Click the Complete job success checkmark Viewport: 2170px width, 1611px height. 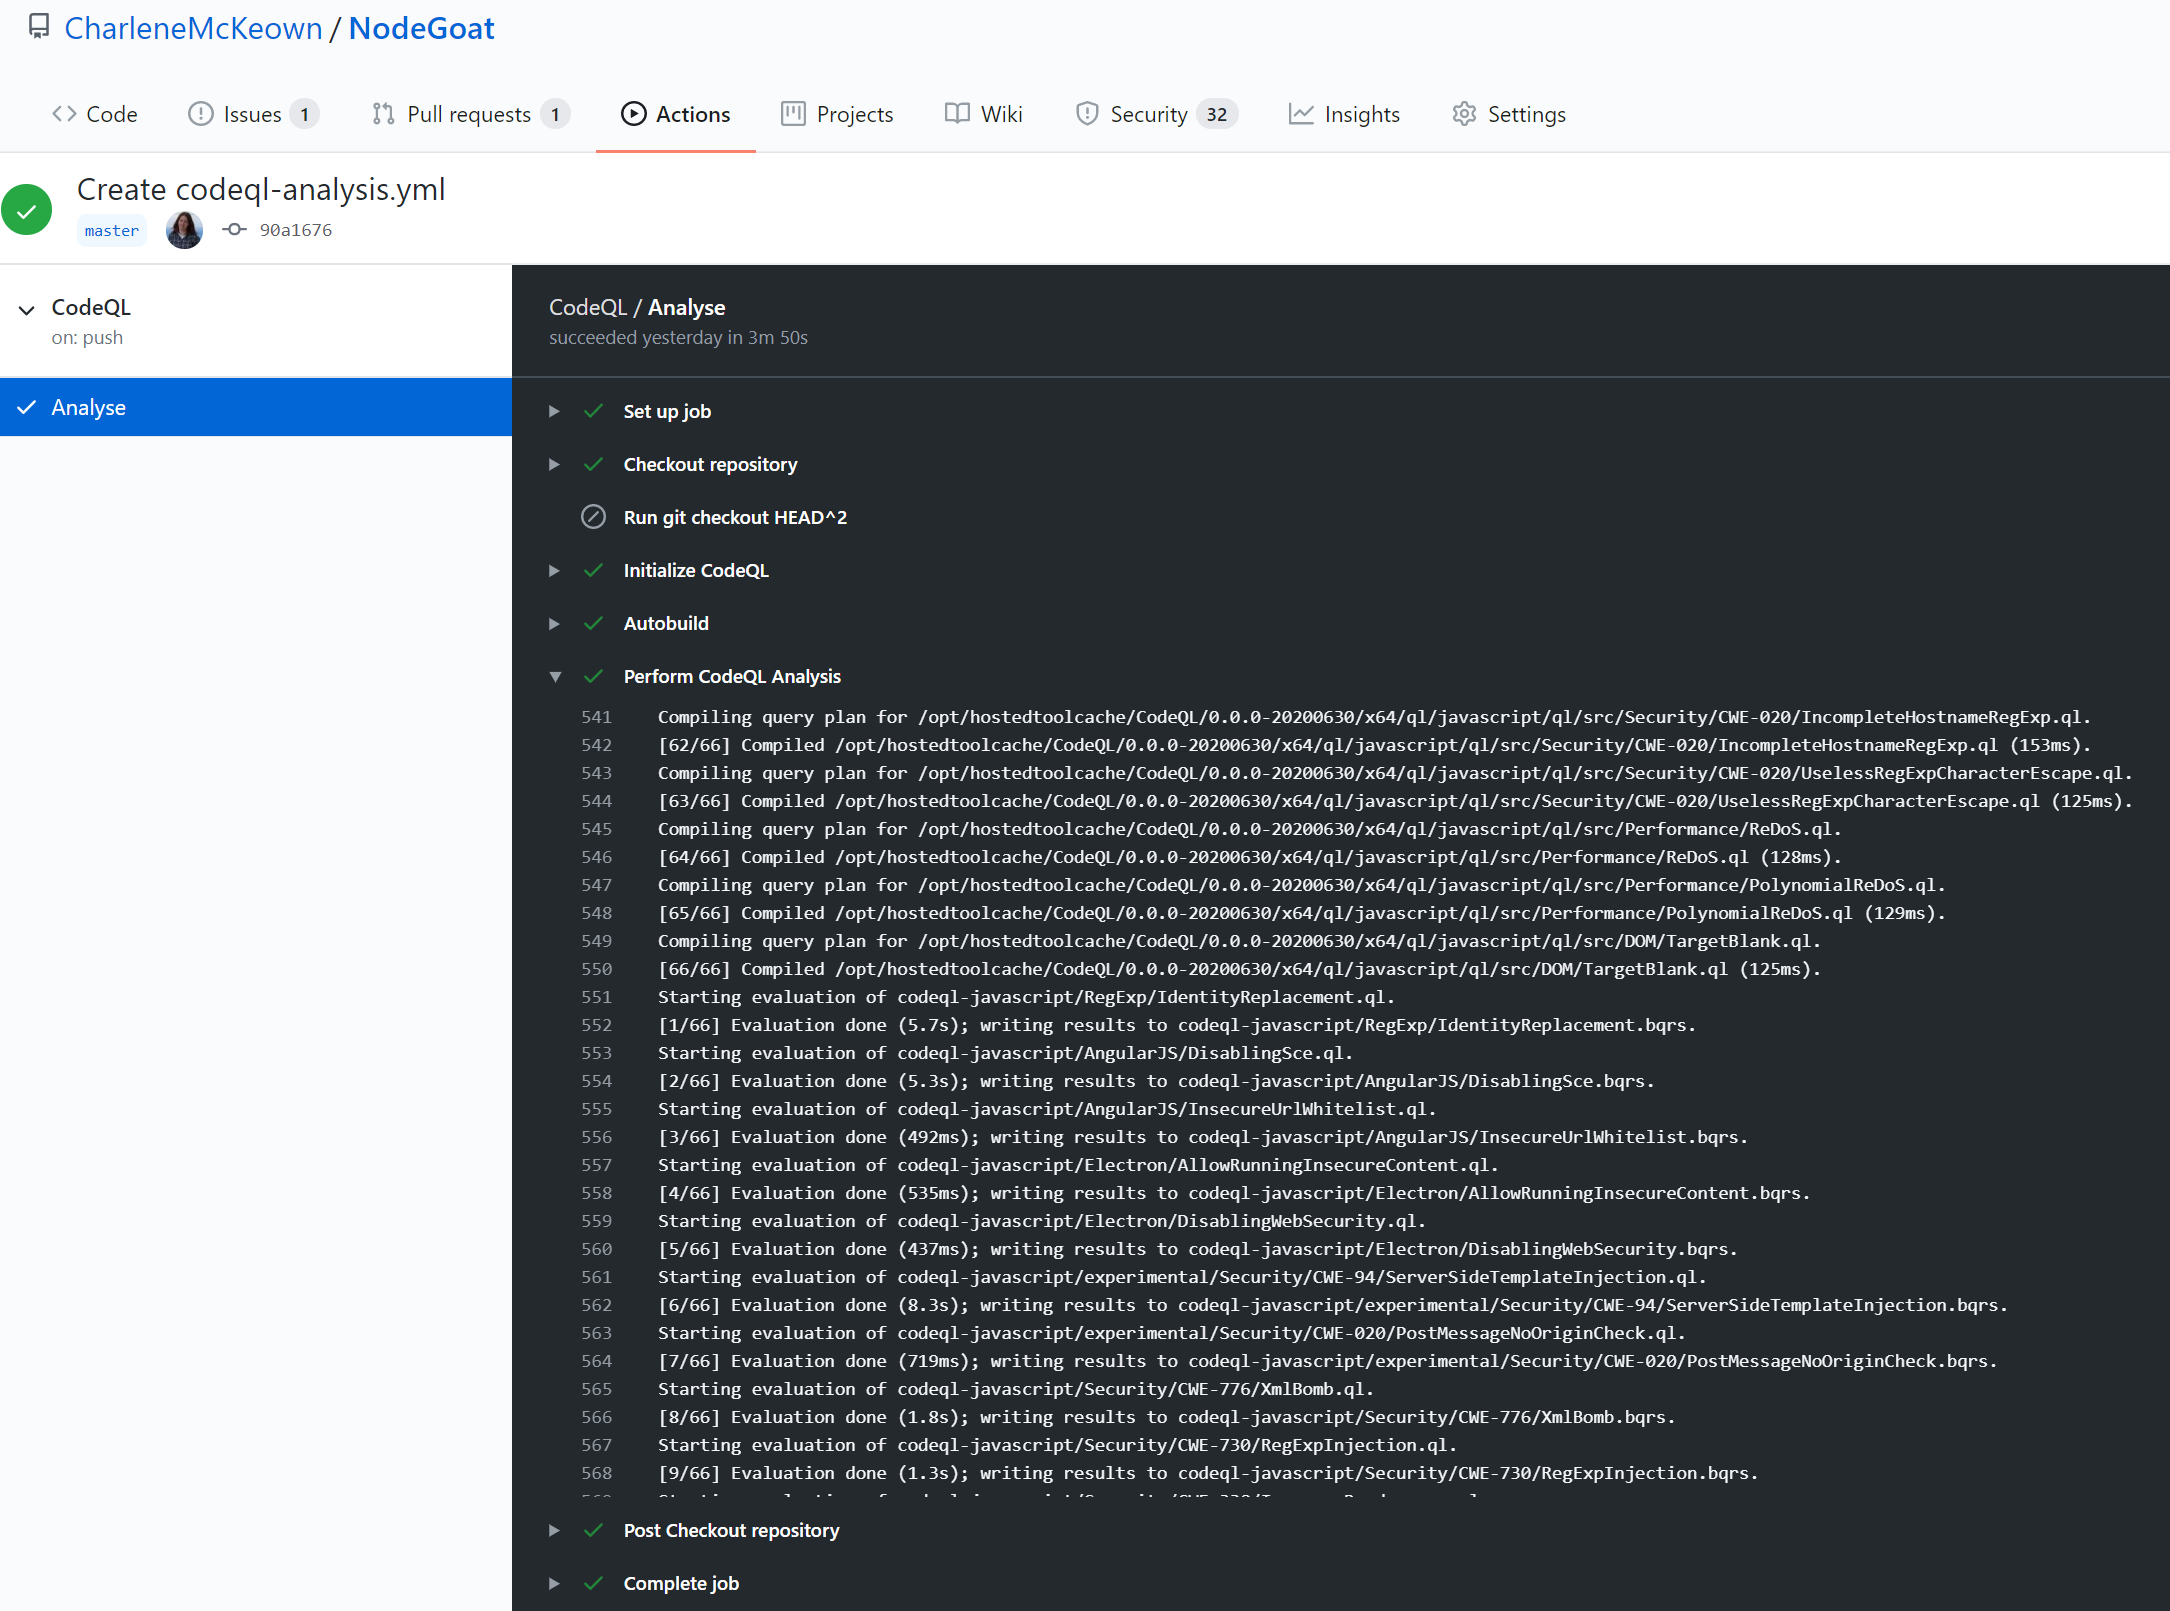click(x=593, y=1583)
